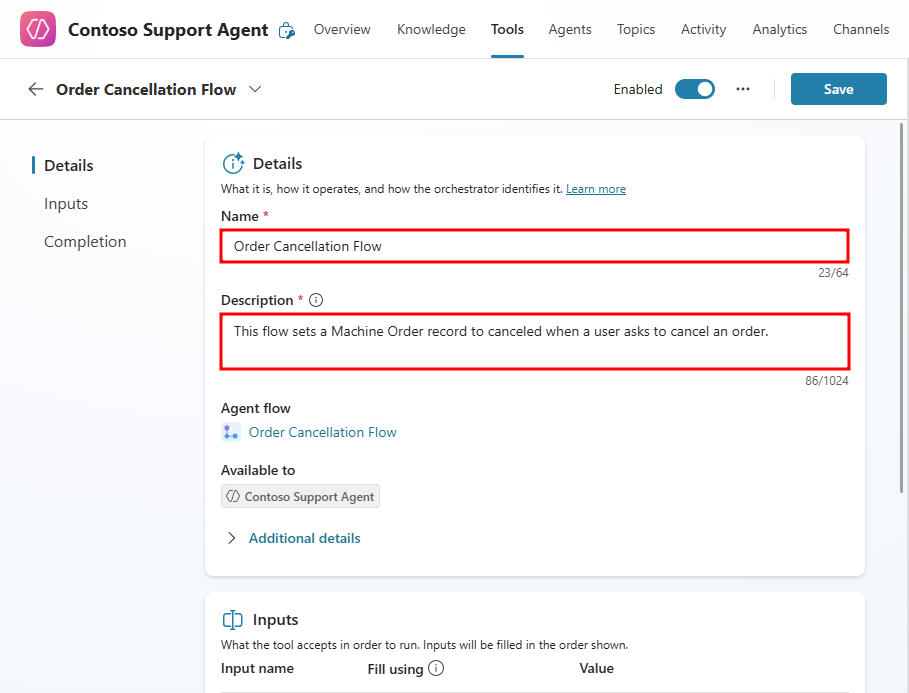The width and height of the screenshot is (909, 693).
Task: Click the agent settings icon beside the title
Action: pyautogui.click(x=287, y=30)
